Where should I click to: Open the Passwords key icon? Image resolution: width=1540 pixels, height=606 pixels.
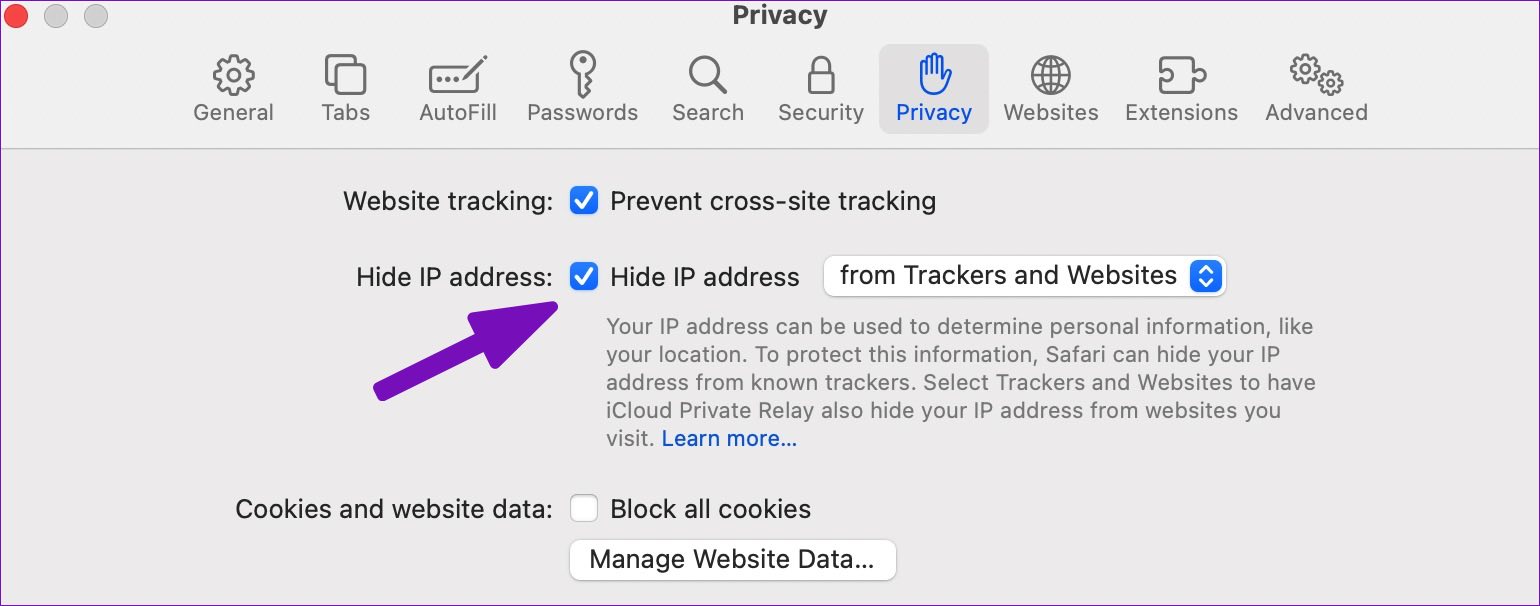[x=582, y=75]
